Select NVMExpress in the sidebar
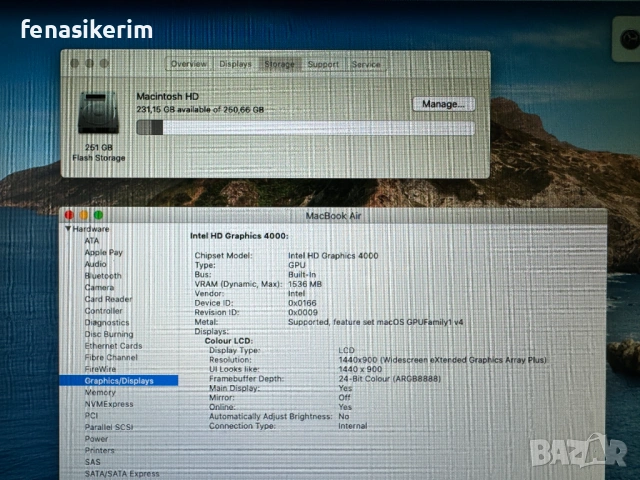Viewport: 640px width, 480px height. (x=109, y=404)
